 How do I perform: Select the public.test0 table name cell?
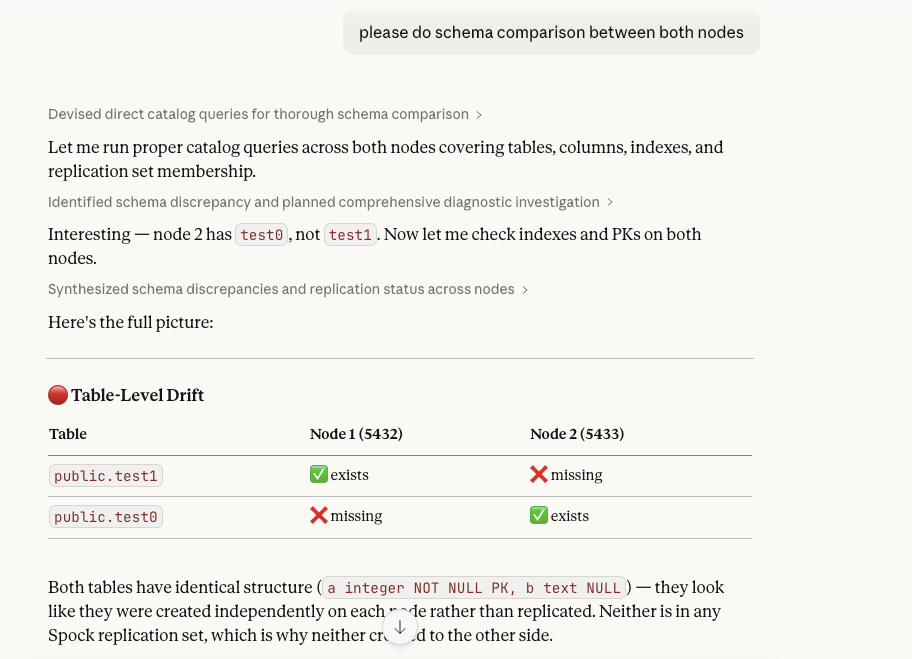(106, 517)
